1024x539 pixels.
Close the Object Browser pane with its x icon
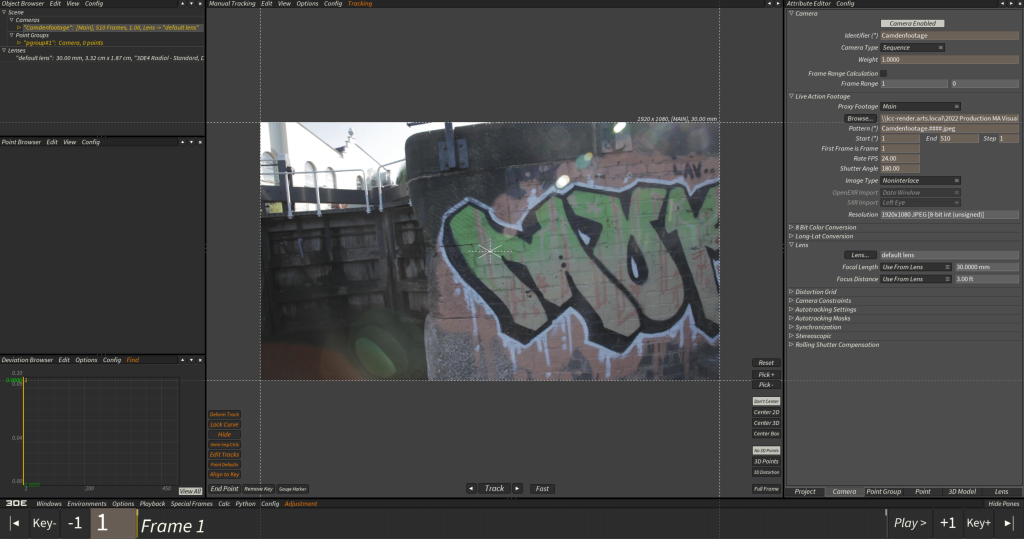[200, 4]
